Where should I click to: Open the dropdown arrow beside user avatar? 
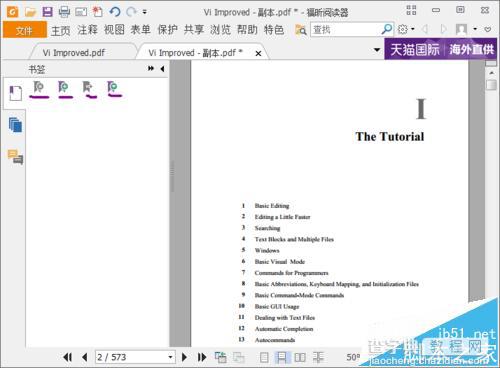pos(475,30)
